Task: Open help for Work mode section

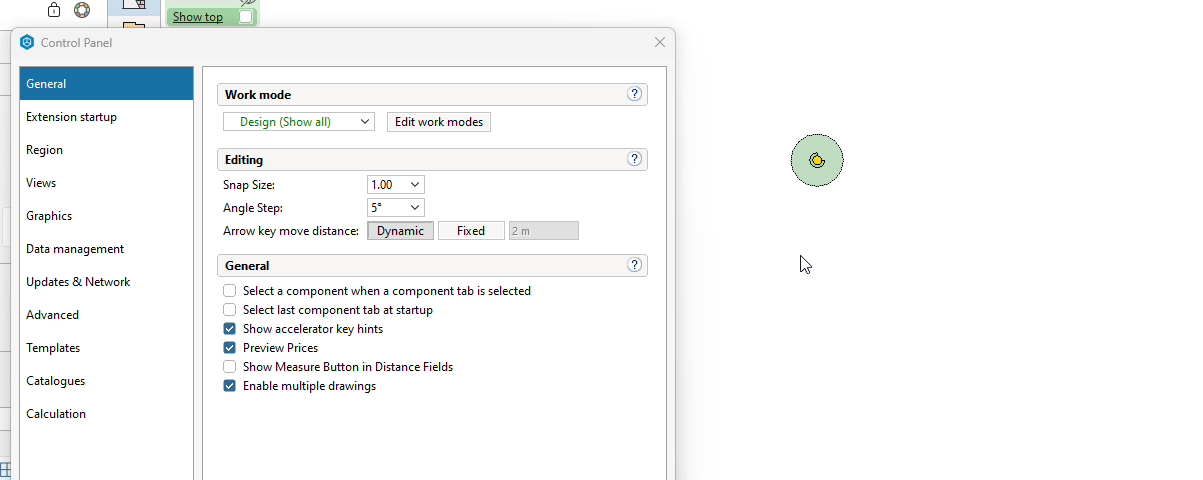Action: pyautogui.click(x=634, y=94)
